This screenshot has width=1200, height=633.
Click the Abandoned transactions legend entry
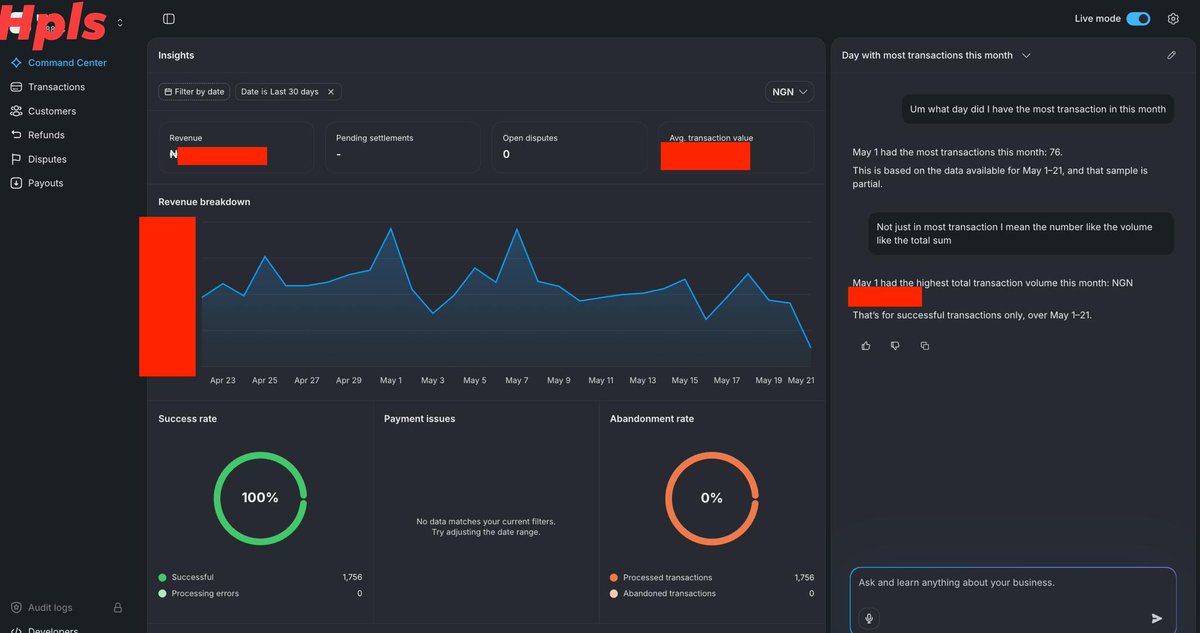[x=663, y=594]
